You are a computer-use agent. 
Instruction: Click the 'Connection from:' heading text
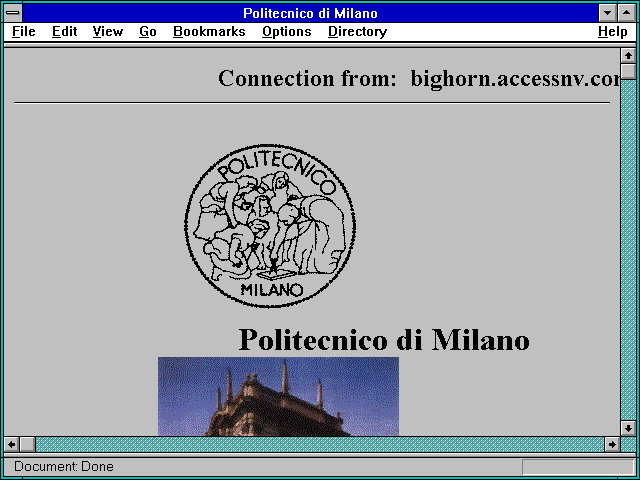tap(307, 78)
